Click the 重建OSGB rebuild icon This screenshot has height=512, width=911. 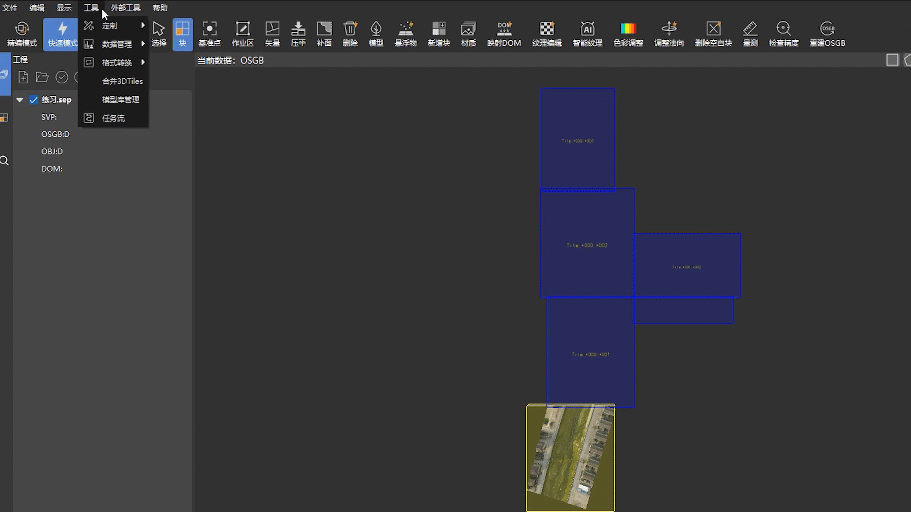(x=827, y=33)
